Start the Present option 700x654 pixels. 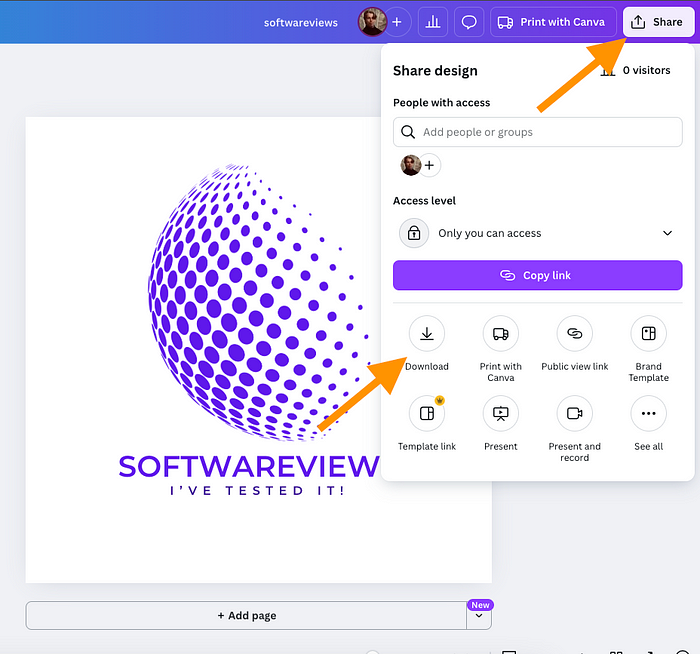tap(500, 413)
